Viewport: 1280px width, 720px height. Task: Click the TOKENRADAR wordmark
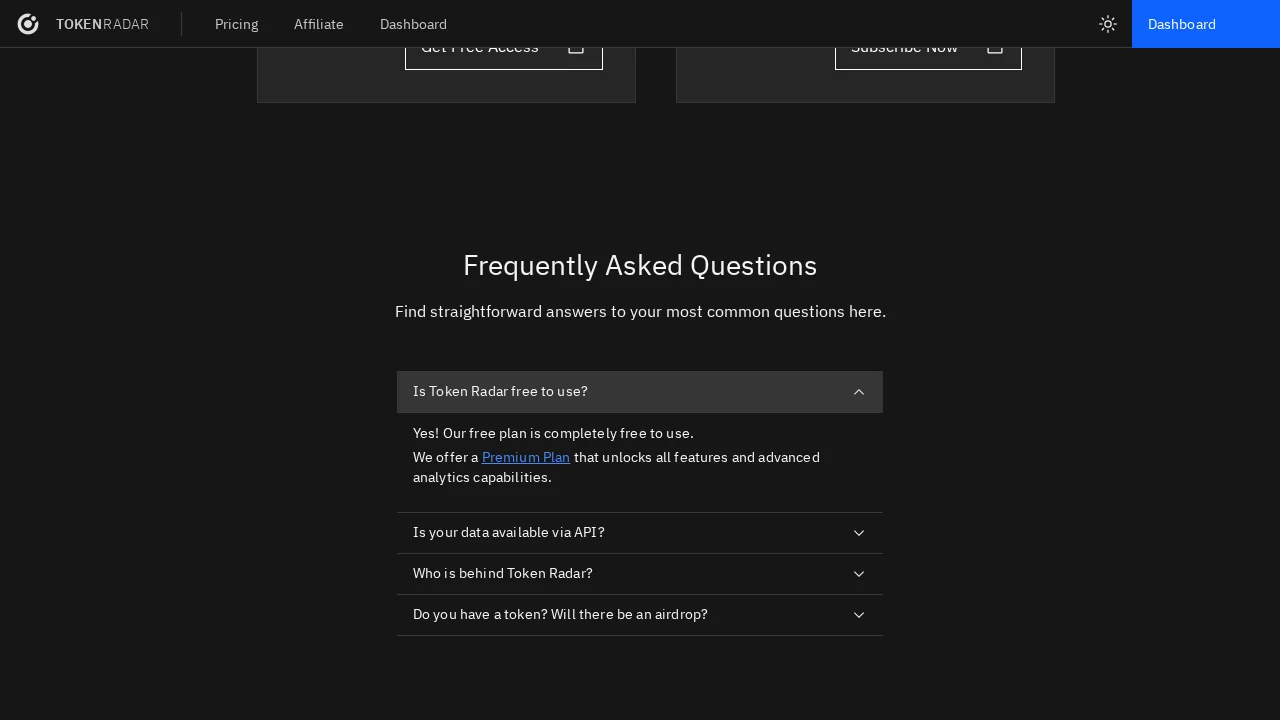(x=103, y=24)
